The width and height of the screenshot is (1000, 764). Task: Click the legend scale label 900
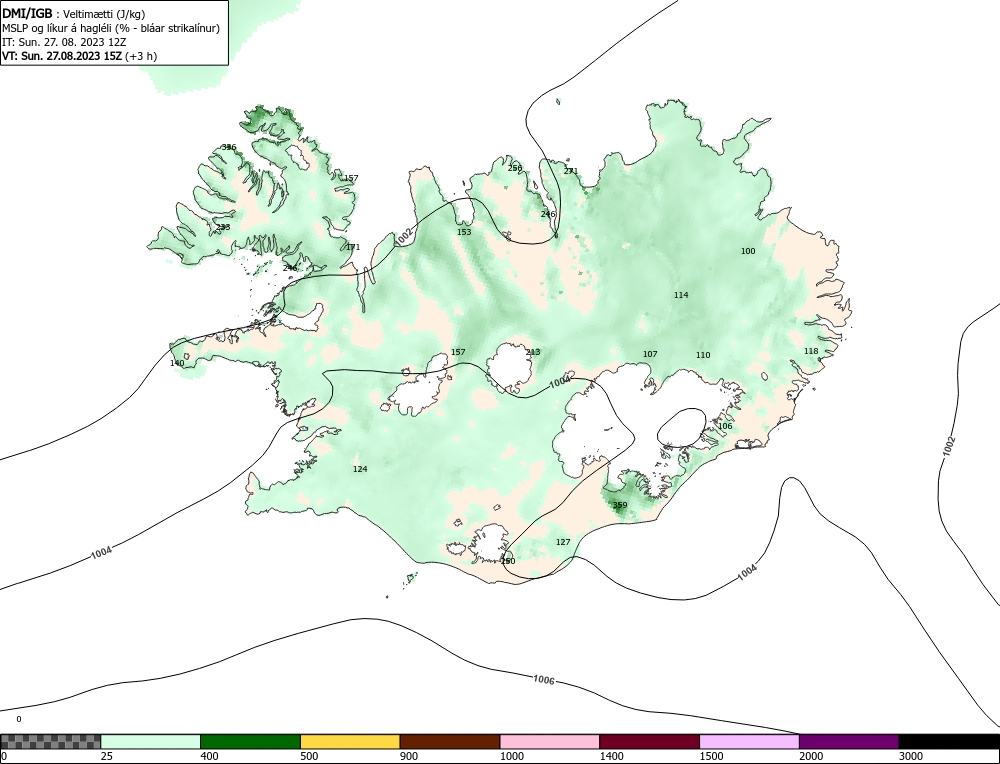click(x=409, y=756)
